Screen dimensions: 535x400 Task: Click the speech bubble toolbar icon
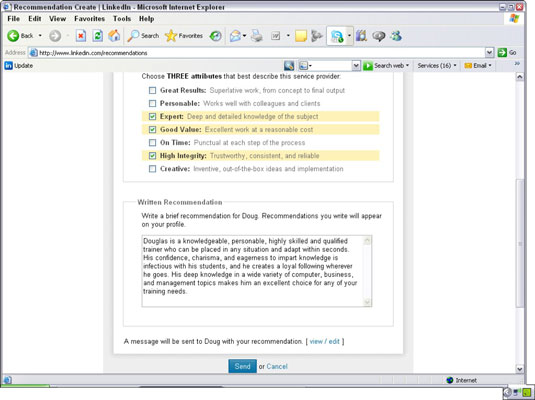coord(378,36)
